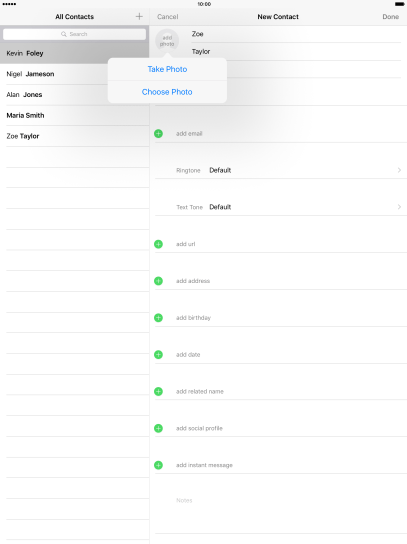Screen dimensions: 407x544
Task: Tap the plus icon to add a contact
Action: pos(139,16)
